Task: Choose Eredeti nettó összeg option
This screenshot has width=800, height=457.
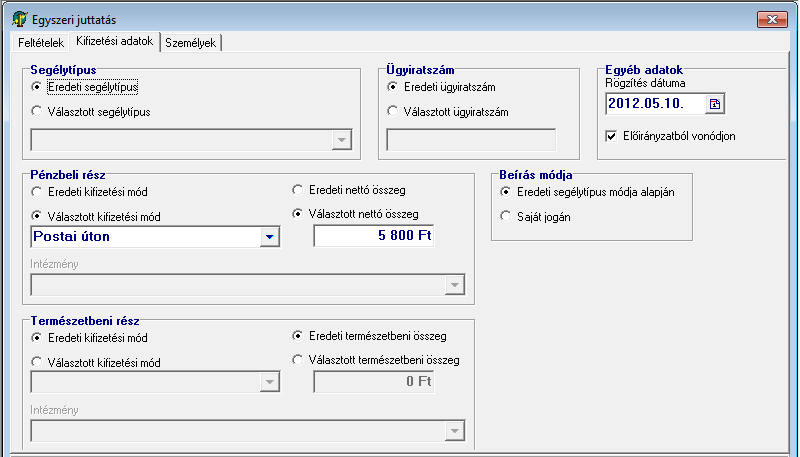Action: point(297,190)
